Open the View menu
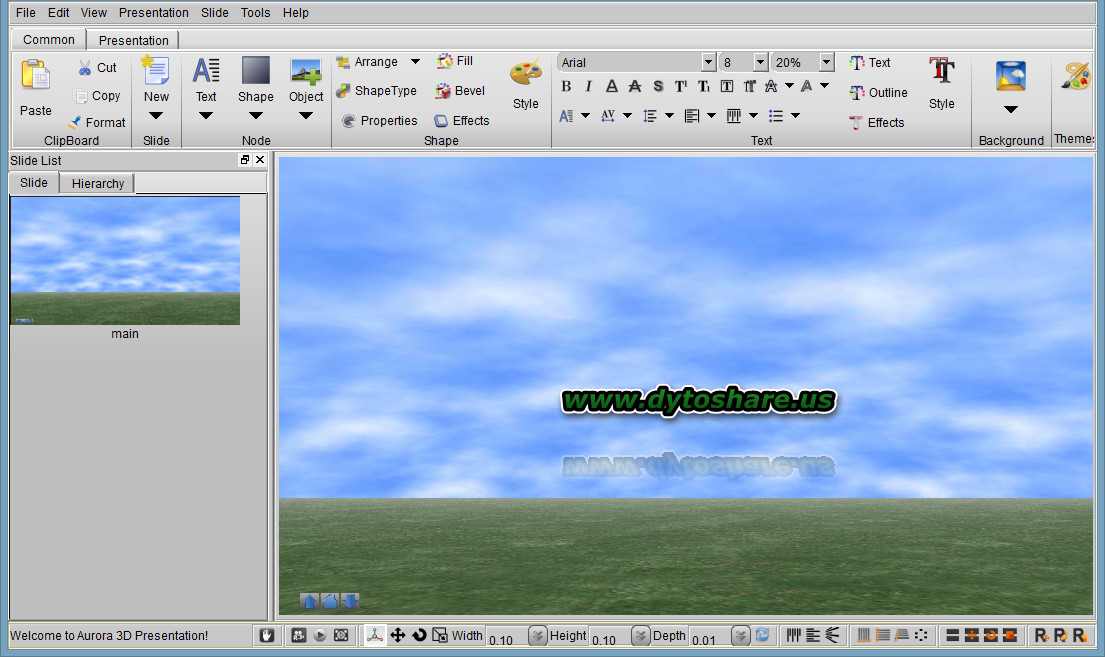Screen dimensions: 1105x657 94,13
